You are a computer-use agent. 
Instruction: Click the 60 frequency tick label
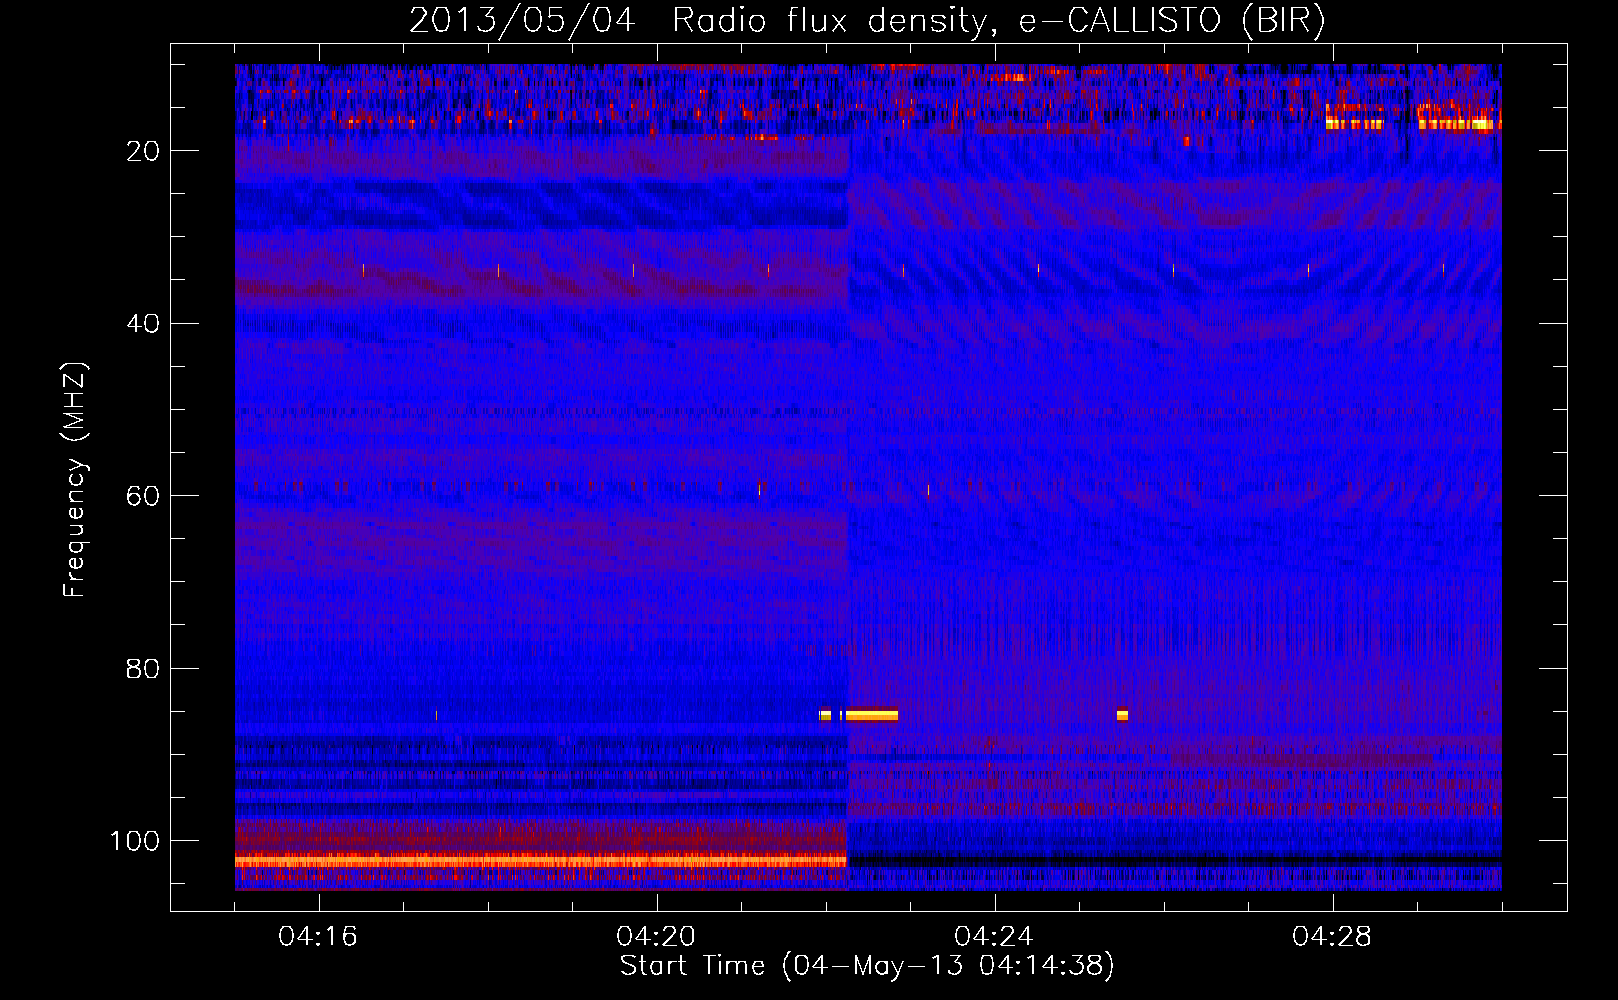click(143, 496)
